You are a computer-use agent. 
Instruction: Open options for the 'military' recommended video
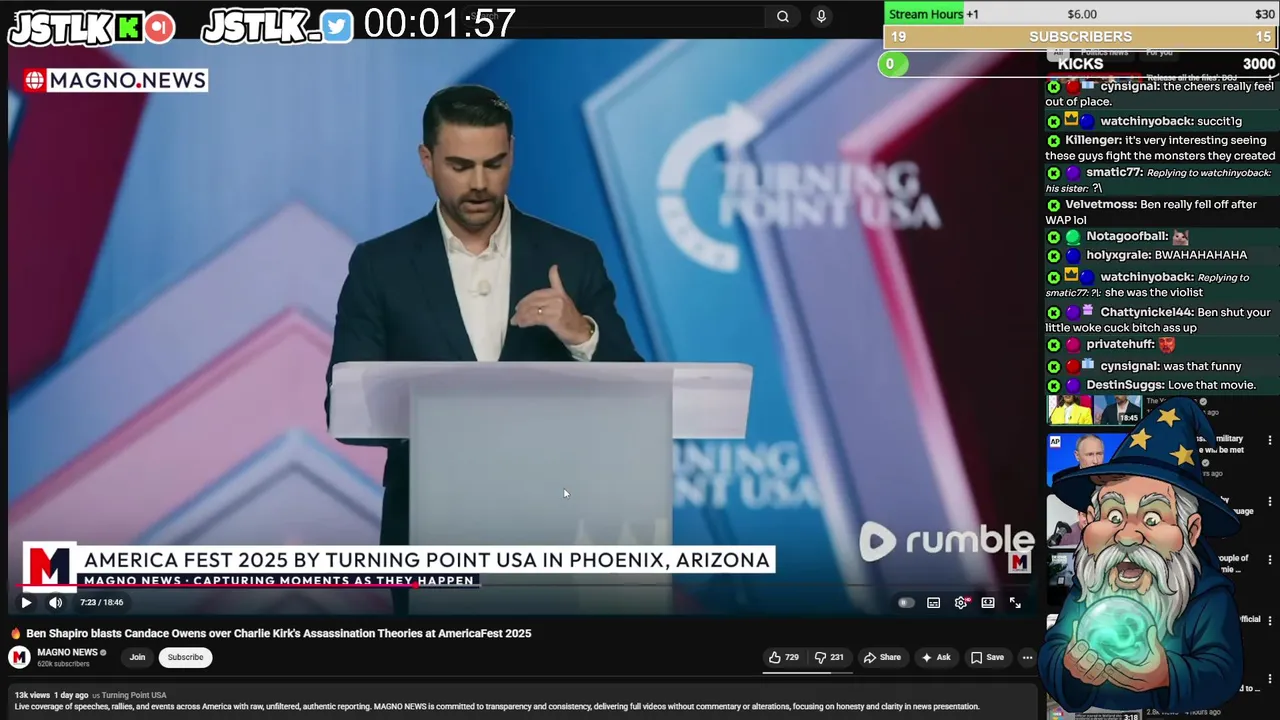[x=1270, y=440]
